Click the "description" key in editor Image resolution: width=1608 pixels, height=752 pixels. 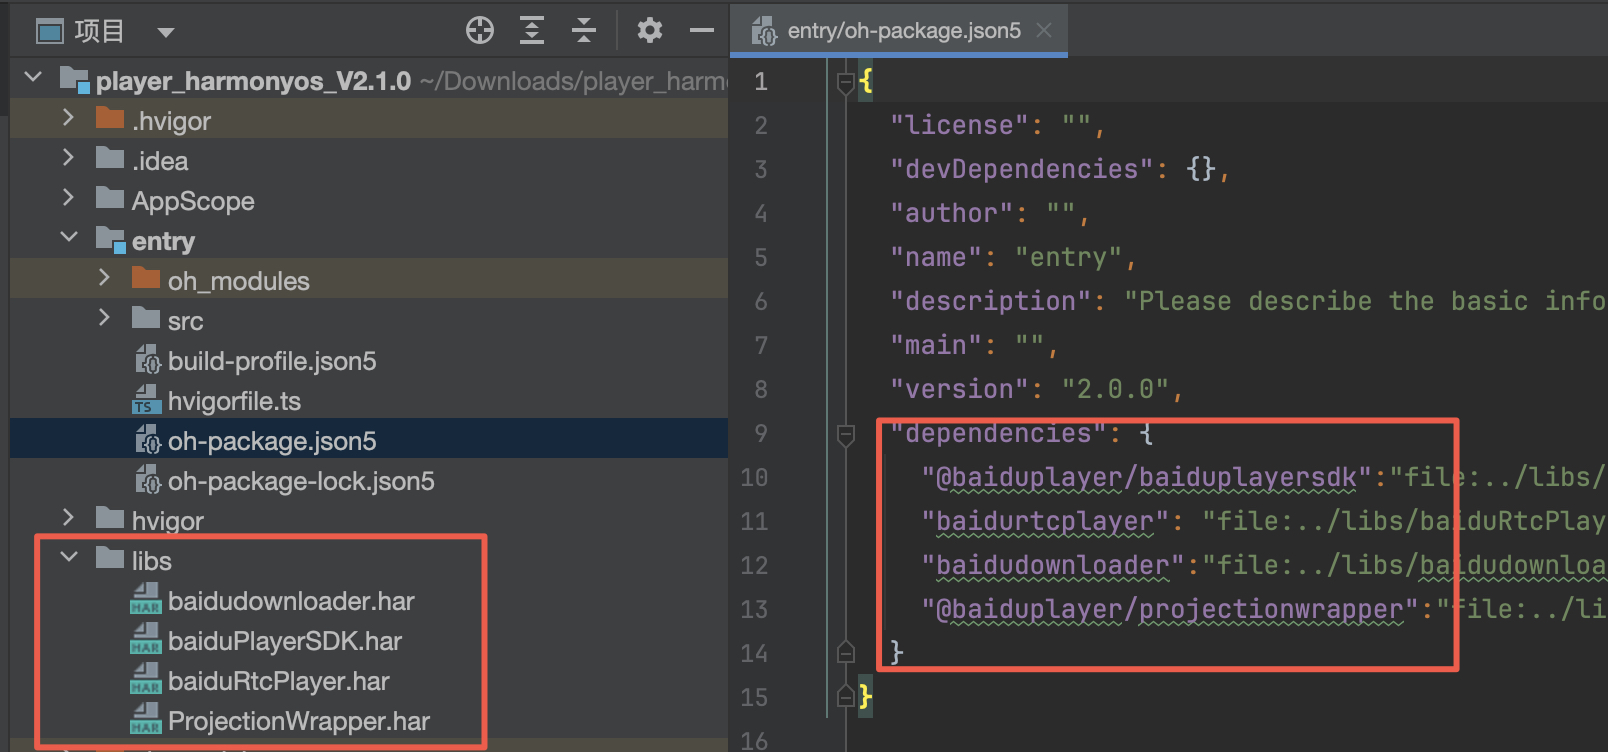pyautogui.click(x=990, y=301)
